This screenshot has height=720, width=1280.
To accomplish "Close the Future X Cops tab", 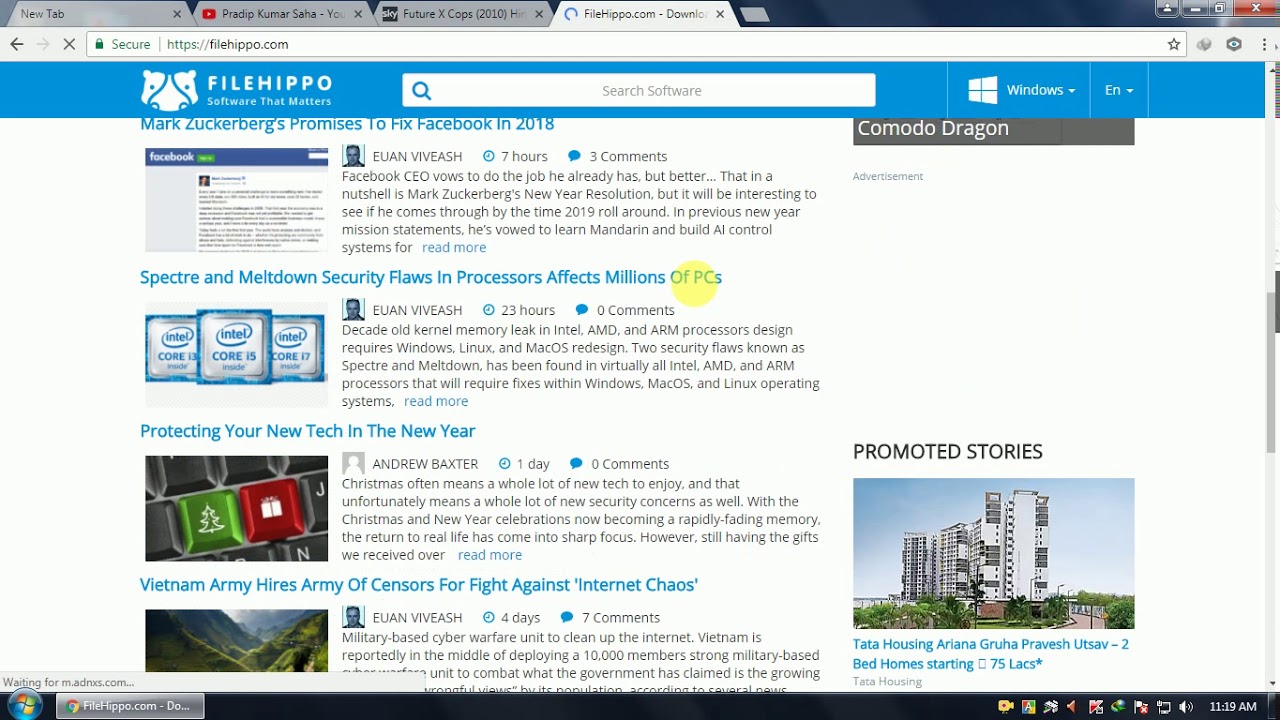I will [x=540, y=14].
